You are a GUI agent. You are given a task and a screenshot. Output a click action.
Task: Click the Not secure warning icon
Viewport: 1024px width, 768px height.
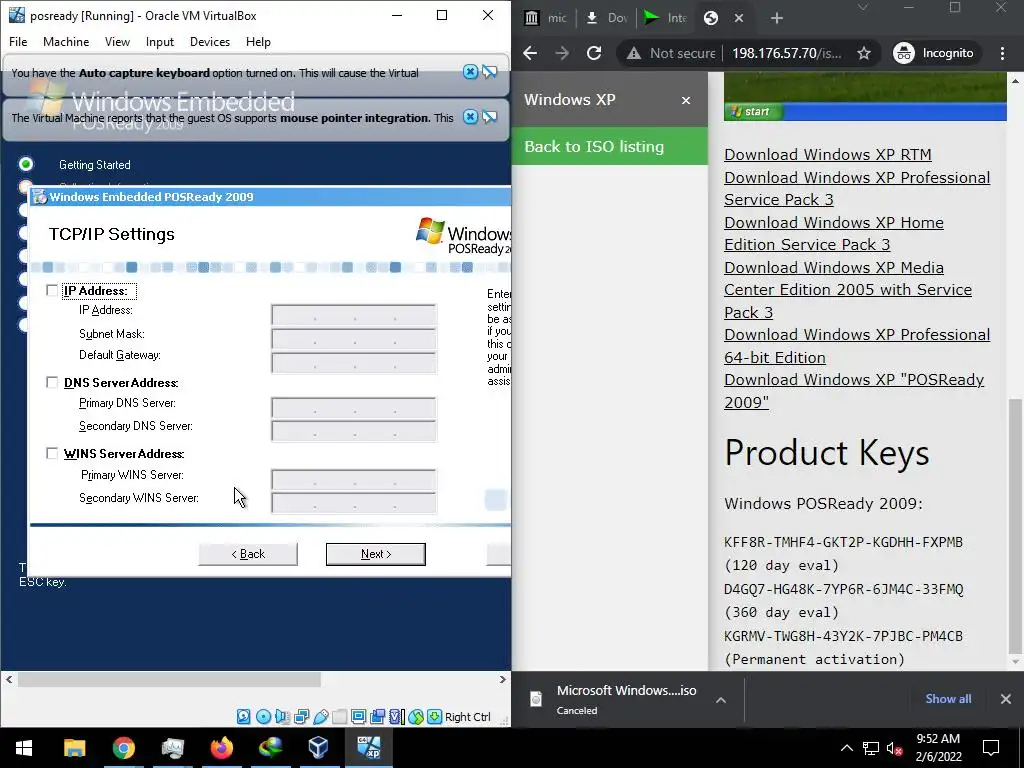(633, 53)
